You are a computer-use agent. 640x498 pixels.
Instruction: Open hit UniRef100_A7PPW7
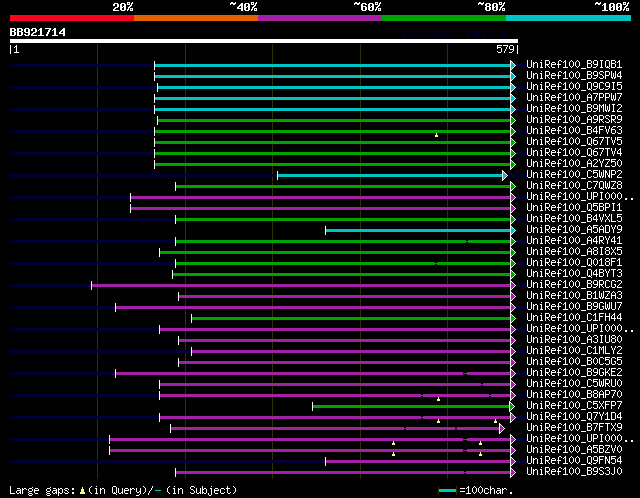click(574, 98)
